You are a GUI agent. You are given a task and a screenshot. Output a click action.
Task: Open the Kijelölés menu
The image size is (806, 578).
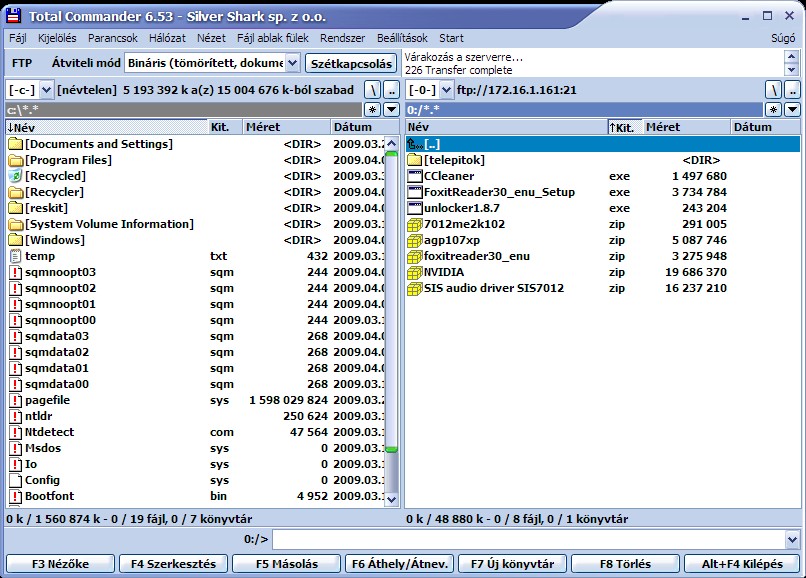click(57, 38)
